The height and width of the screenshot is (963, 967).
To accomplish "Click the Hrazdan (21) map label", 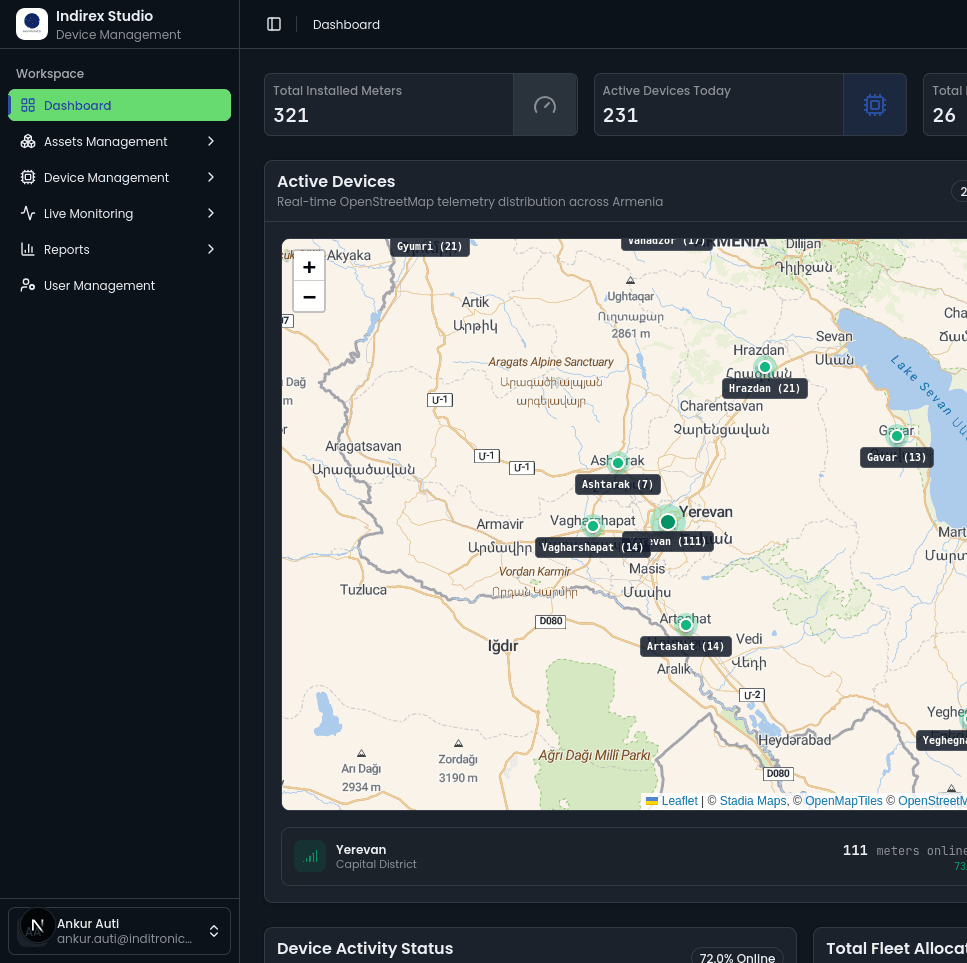I will point(765,388).
